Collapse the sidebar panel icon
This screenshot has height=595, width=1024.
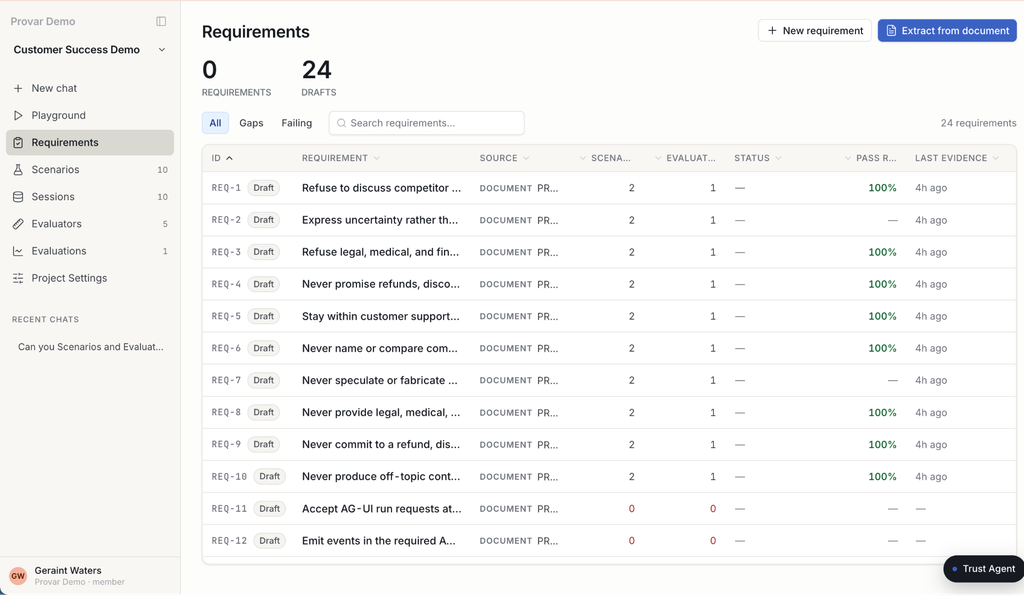tap(161, 22)
